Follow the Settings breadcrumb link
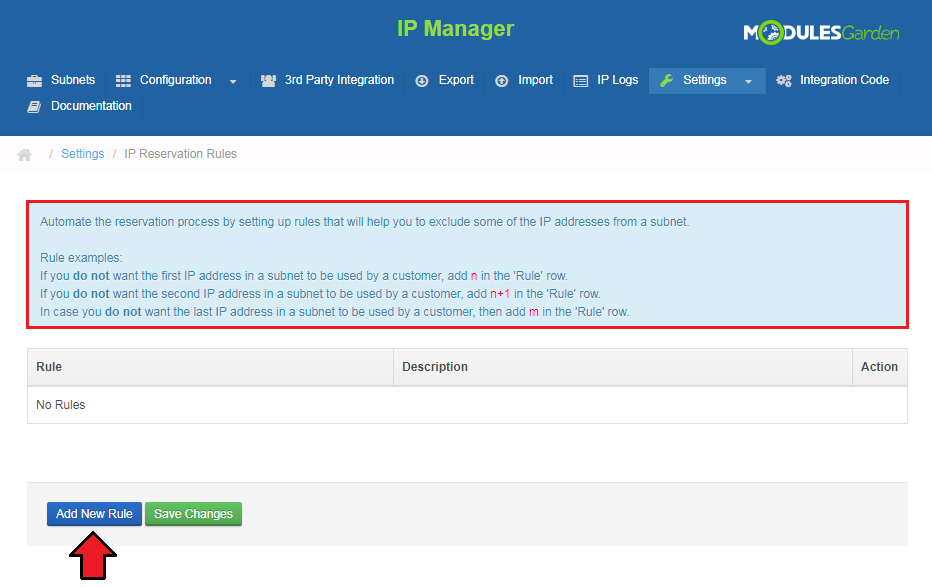 tap(83, 154)
